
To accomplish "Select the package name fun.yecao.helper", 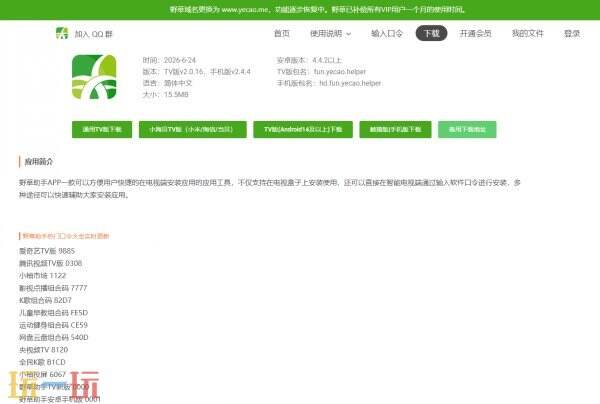I will pos(340,72).
